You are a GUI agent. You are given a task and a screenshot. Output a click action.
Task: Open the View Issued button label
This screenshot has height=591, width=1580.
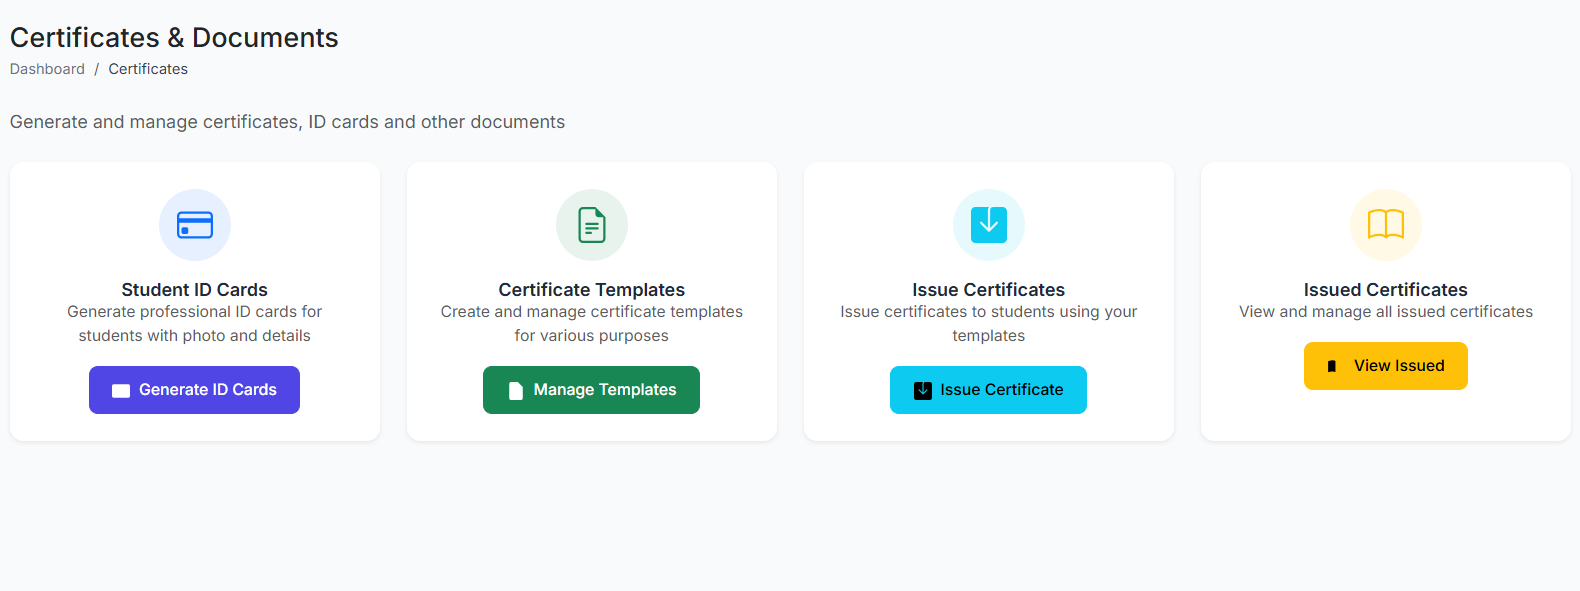point(1398,366)
